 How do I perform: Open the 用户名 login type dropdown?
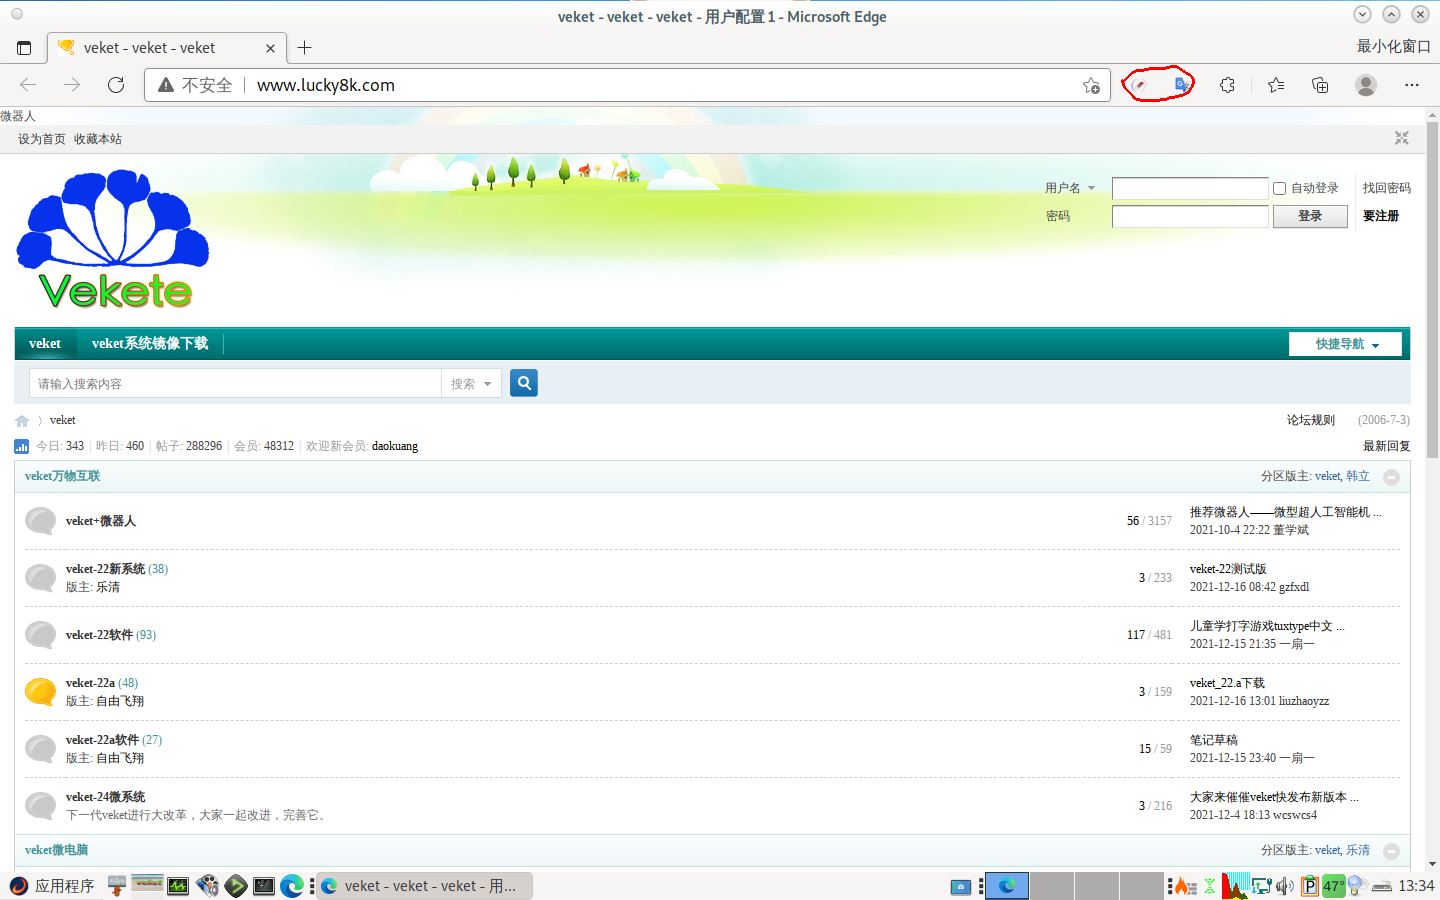[x=1070, y=188]
